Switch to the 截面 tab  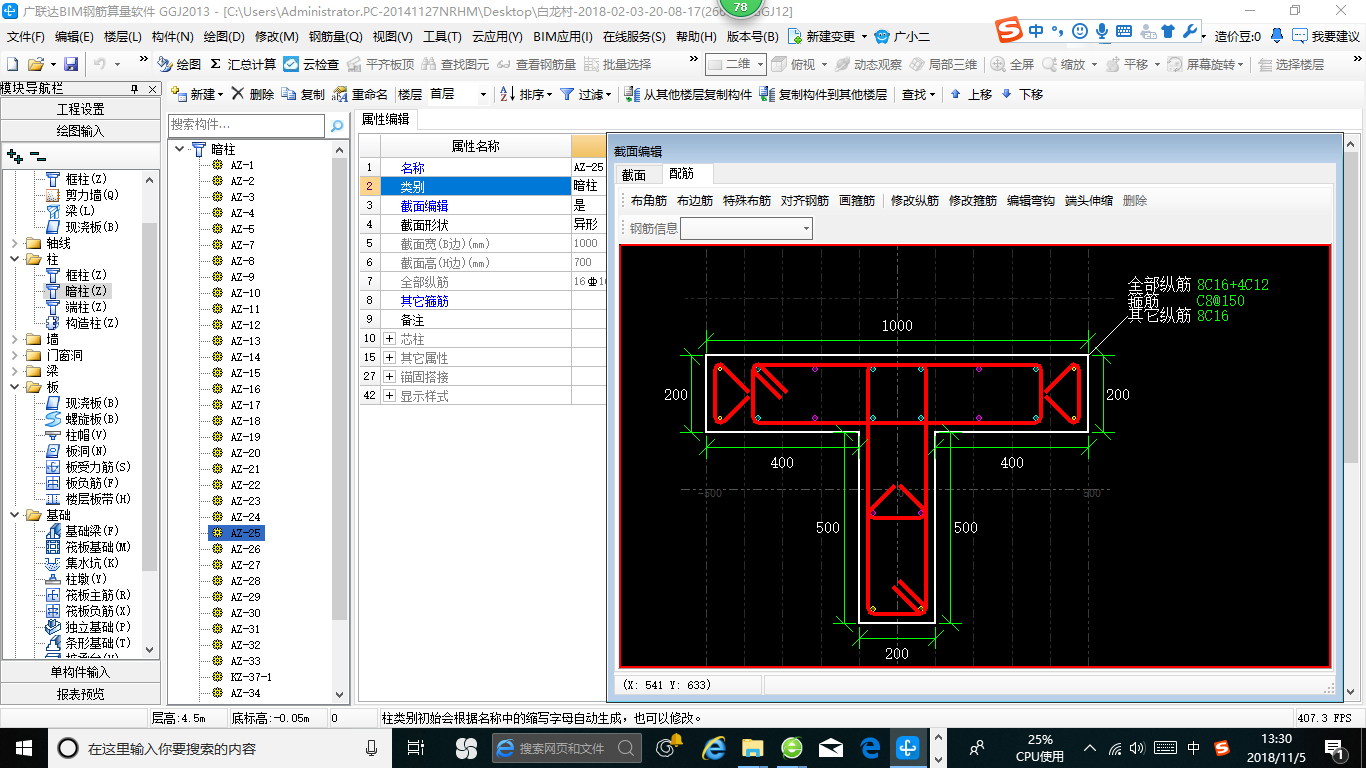pyautogui.click(x=633, y=175)
